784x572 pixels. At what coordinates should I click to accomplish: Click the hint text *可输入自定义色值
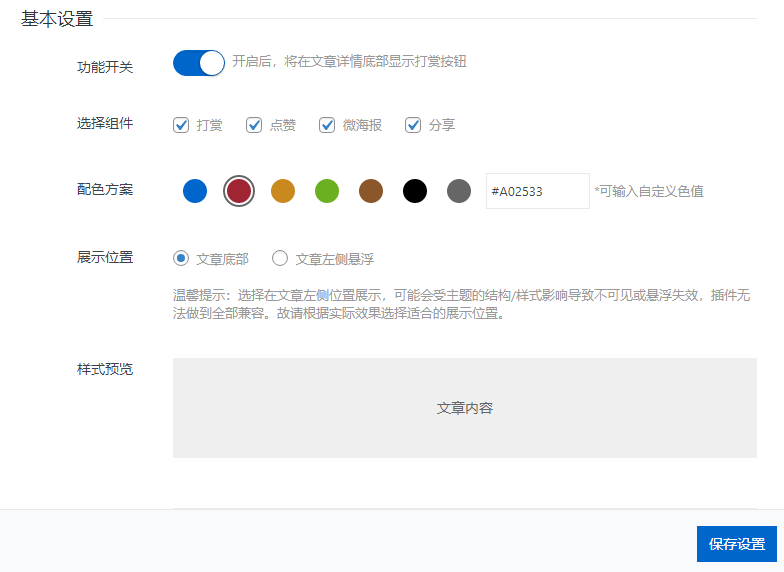pos(649,191)
